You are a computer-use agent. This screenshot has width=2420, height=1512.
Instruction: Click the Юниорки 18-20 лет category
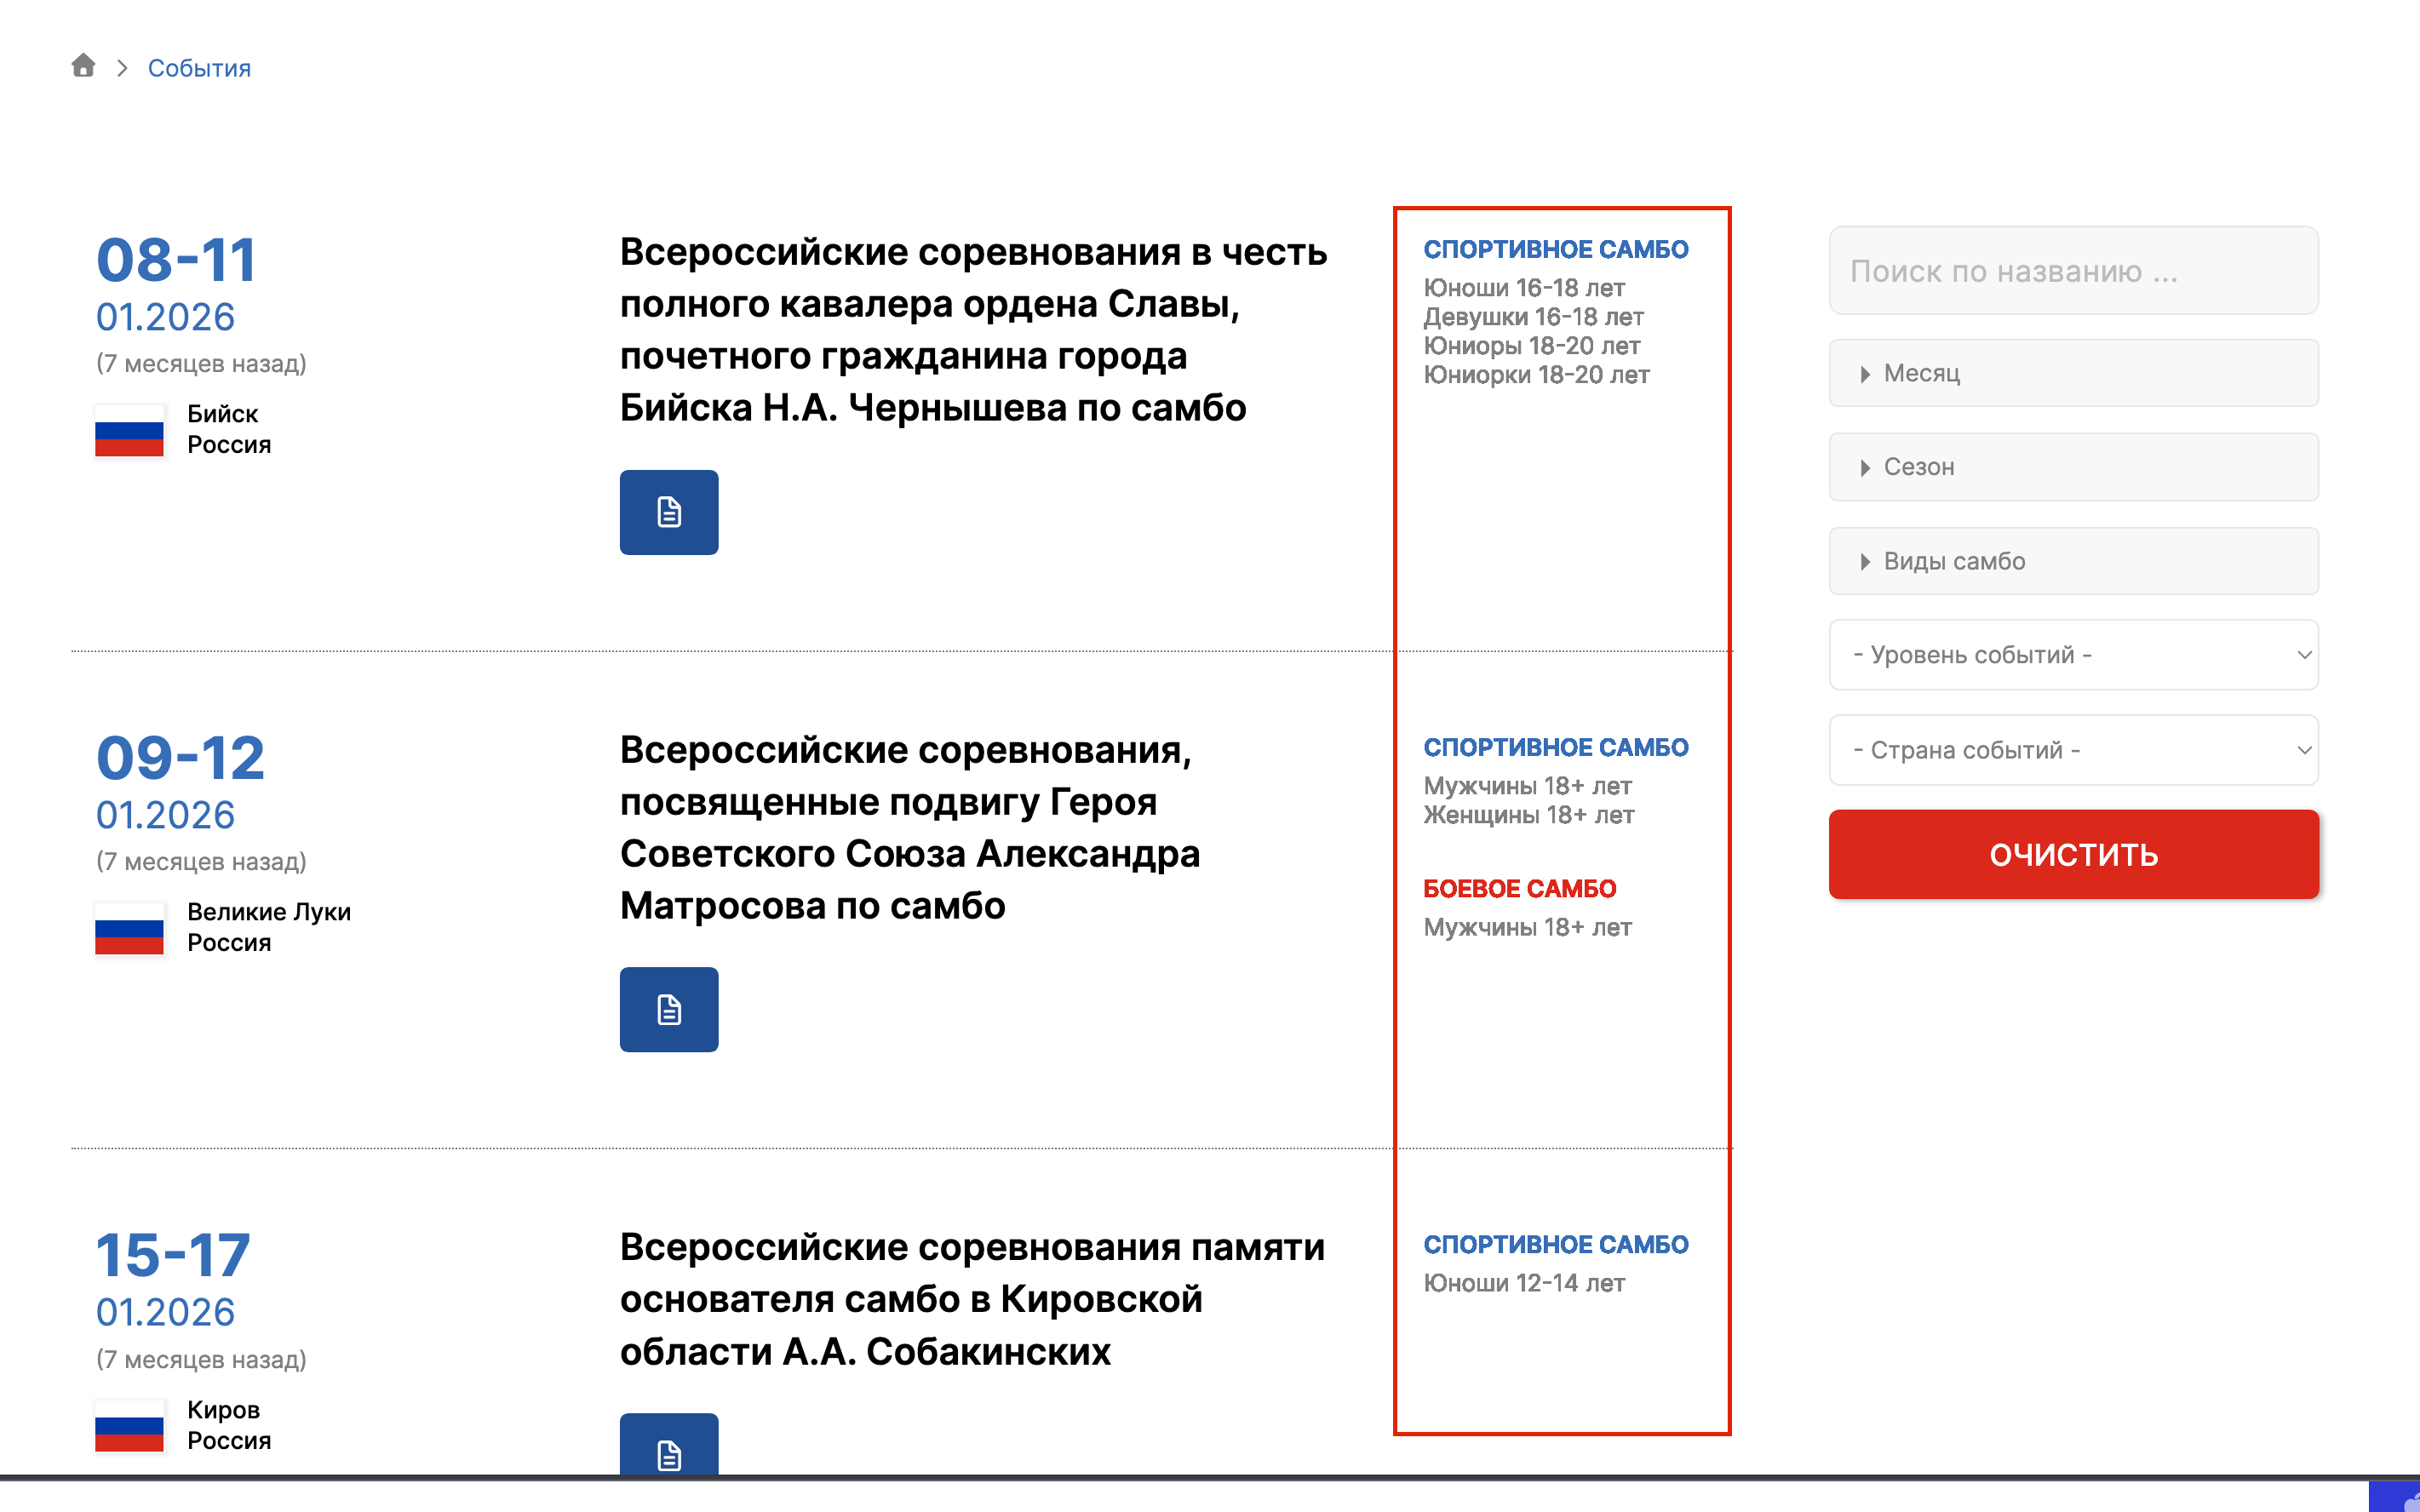pyautogui.click(x=1537, y=375)
